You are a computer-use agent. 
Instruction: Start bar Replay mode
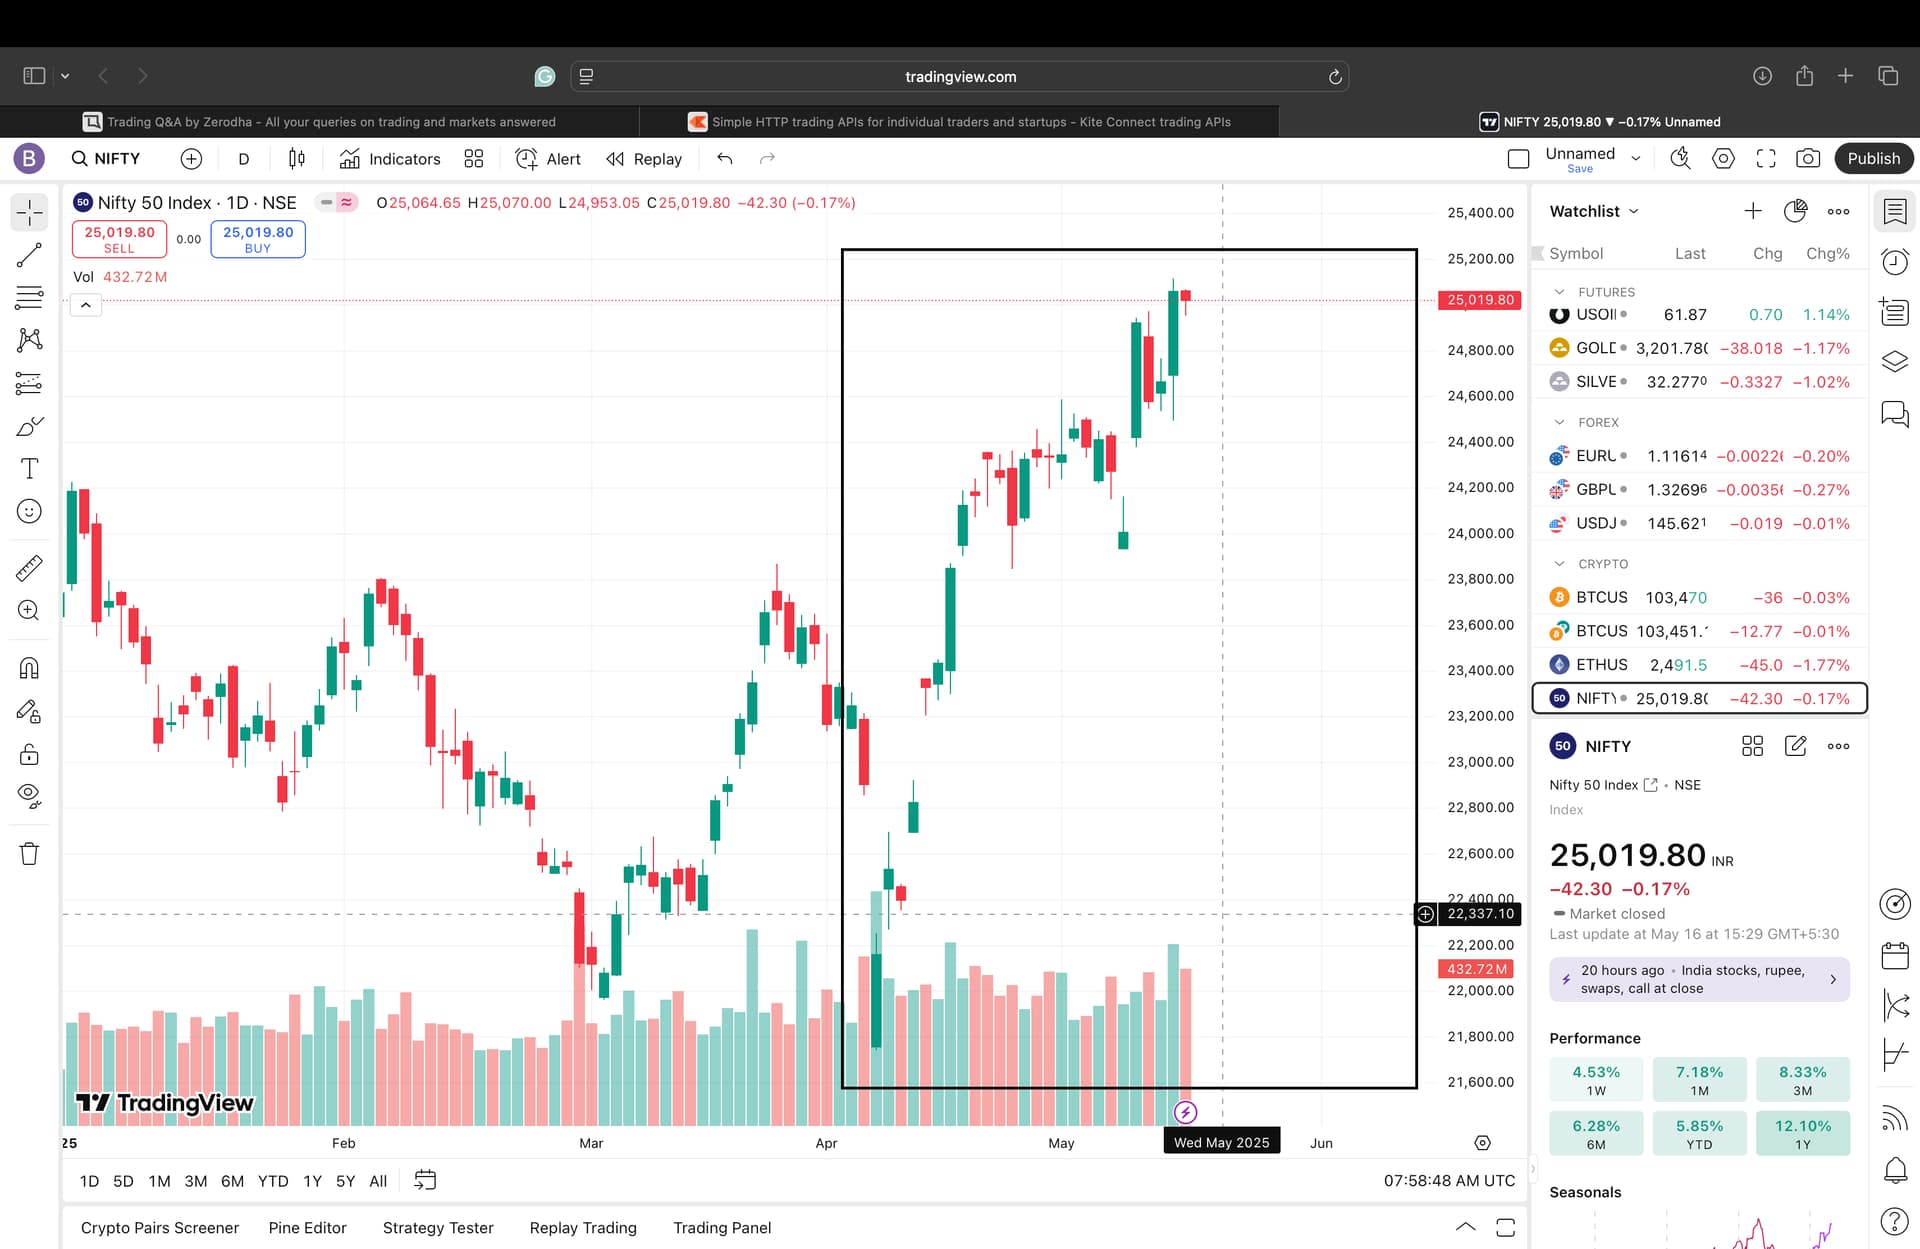click(645, 159)
